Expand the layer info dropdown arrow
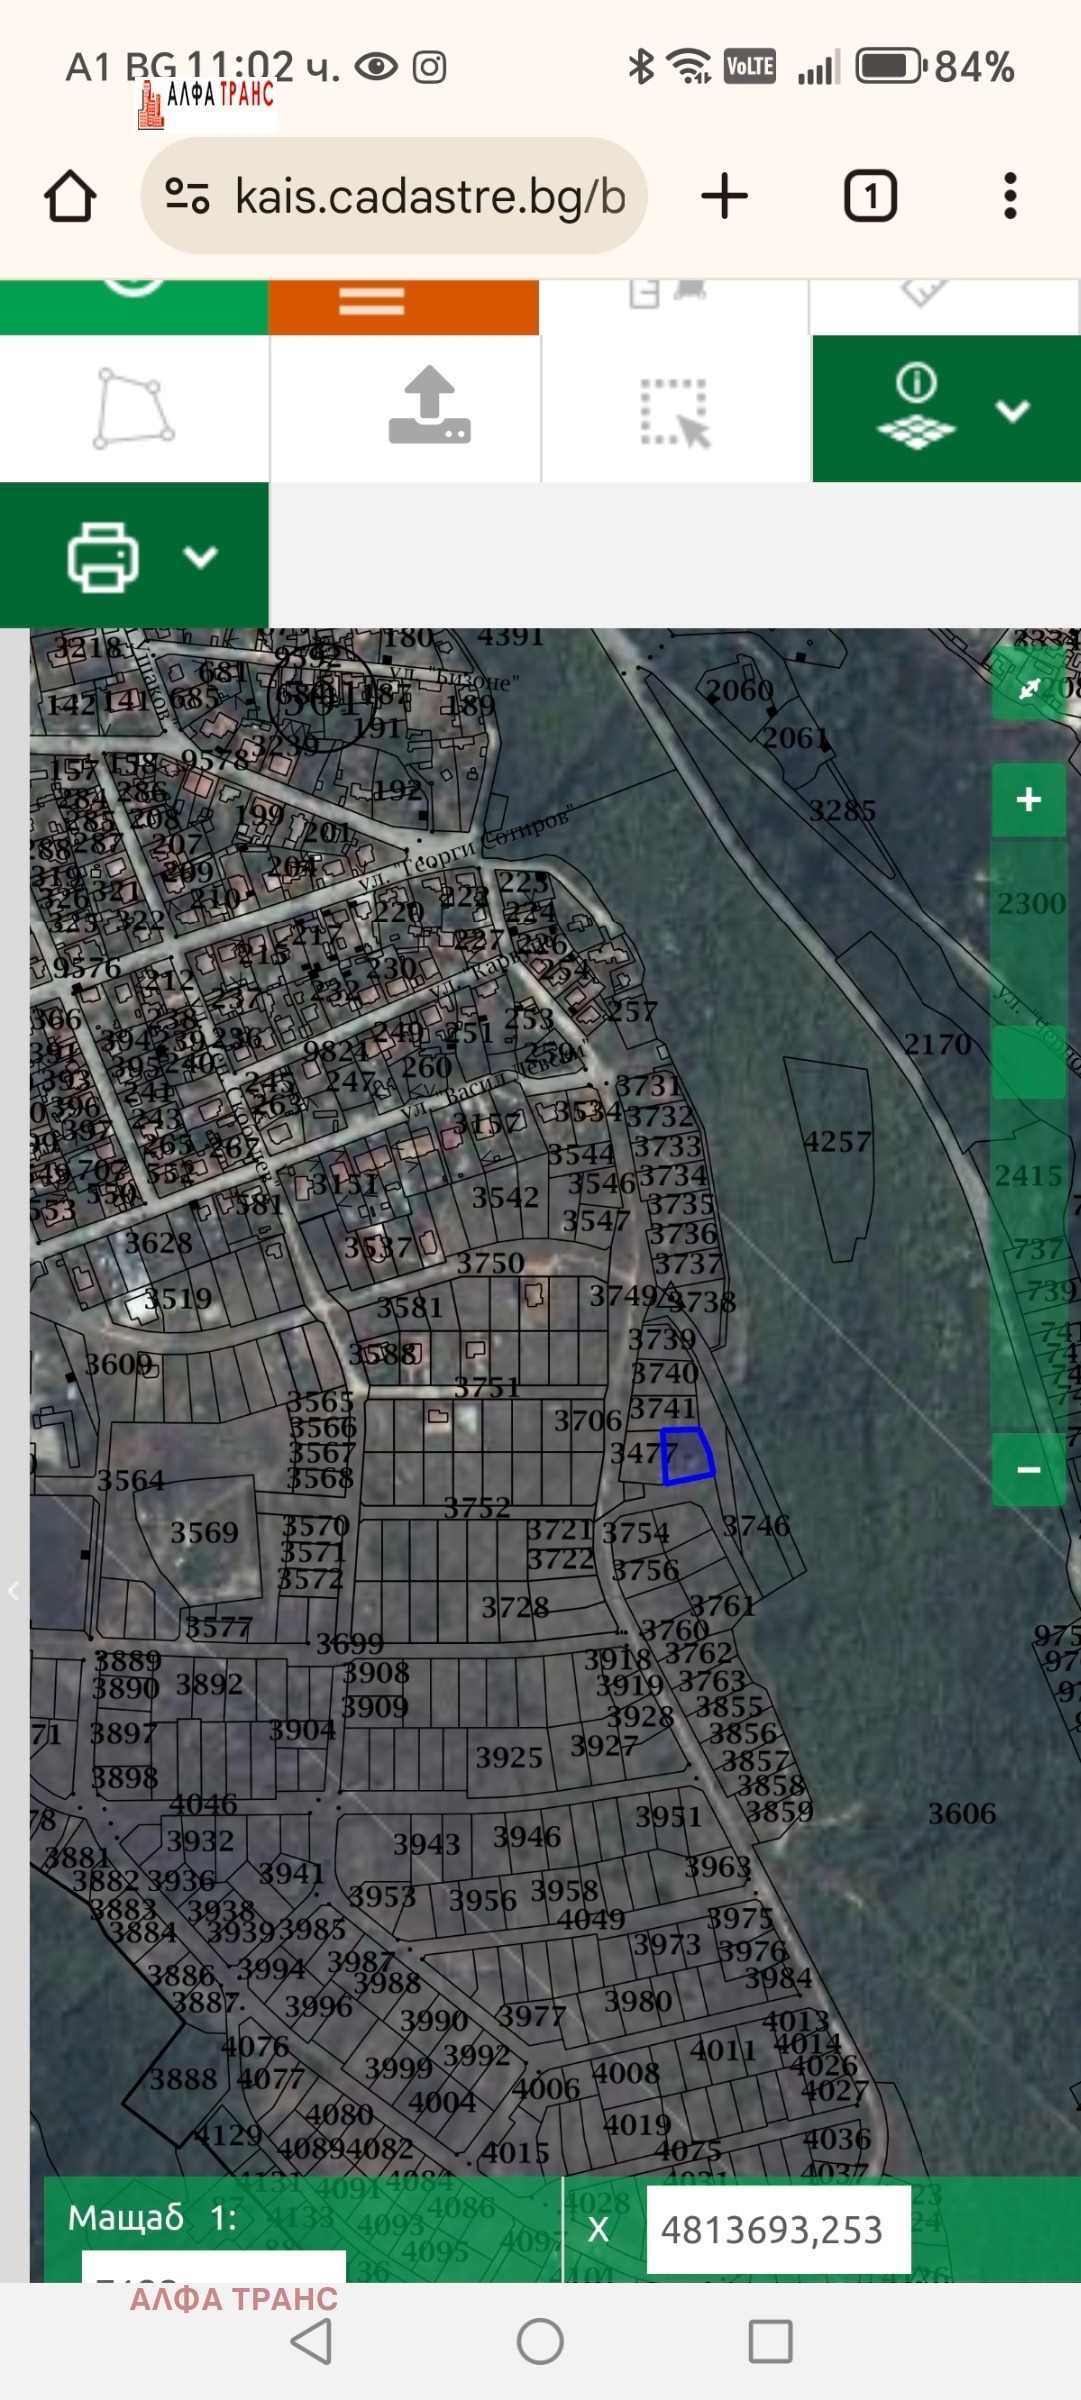The width and height of the screenshot is (1081, 2400). [x=1013, y=411]
